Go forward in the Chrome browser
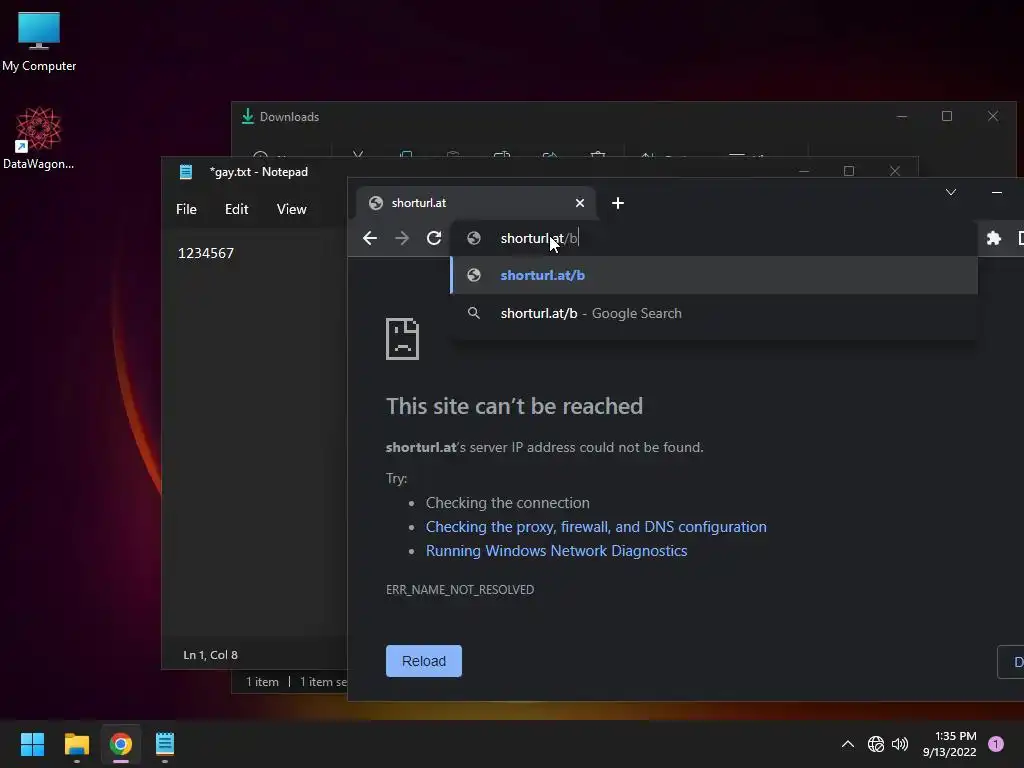1024x768 pixels. [x=402, y=238]
